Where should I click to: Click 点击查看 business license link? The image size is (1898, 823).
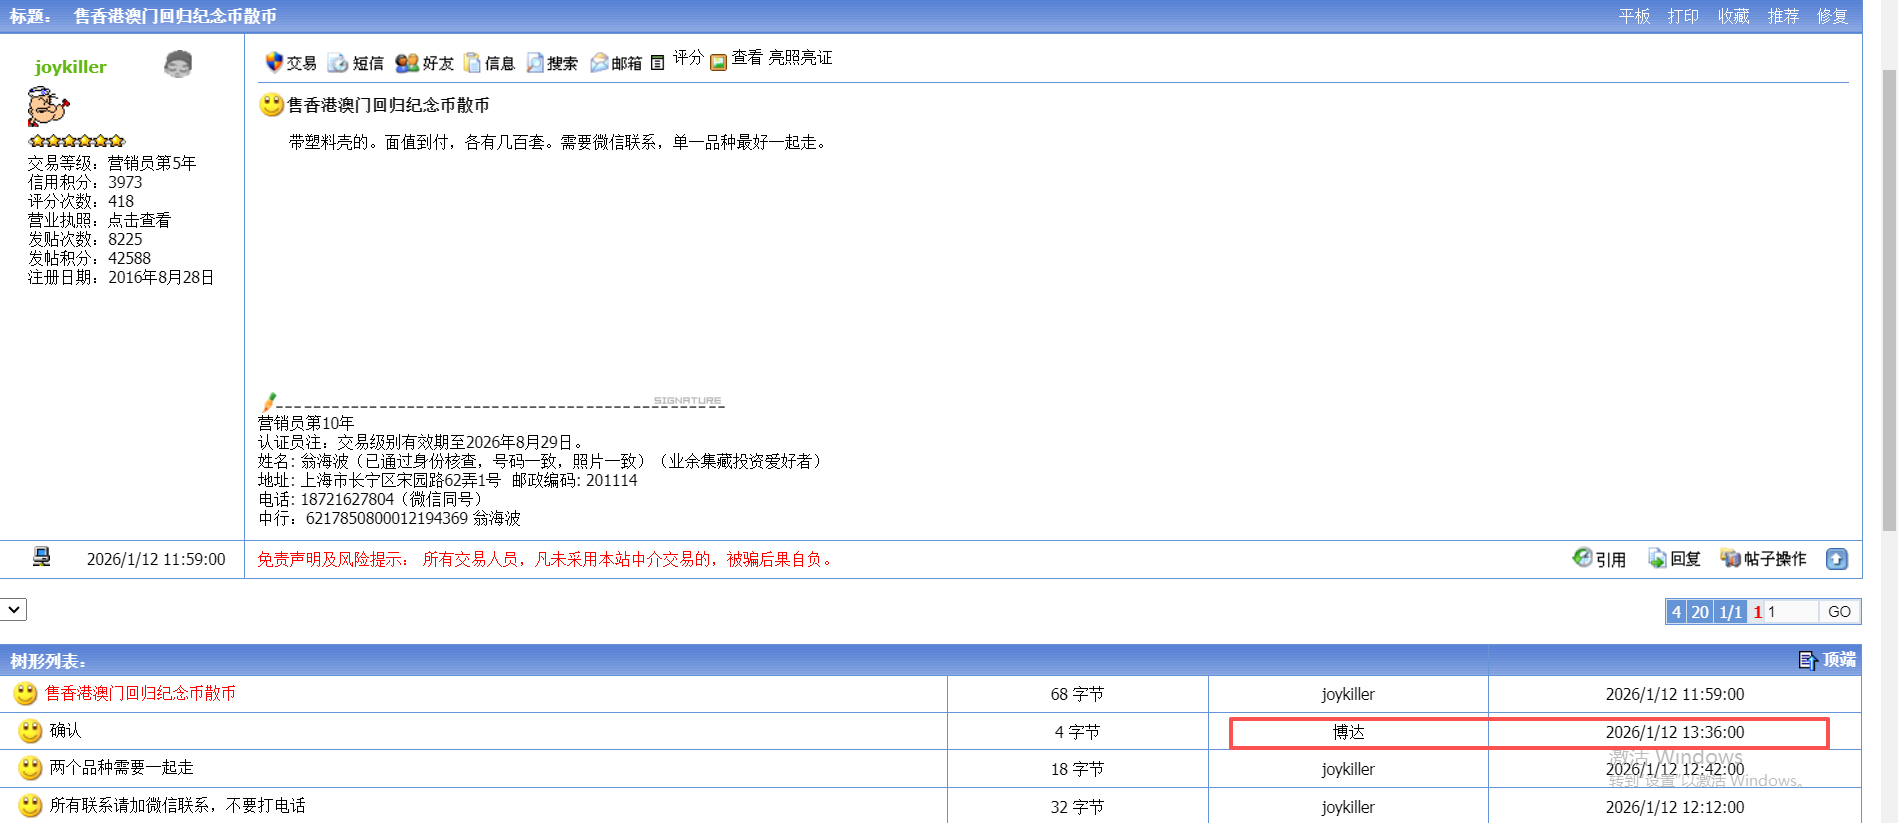click(x=139, y=220)
